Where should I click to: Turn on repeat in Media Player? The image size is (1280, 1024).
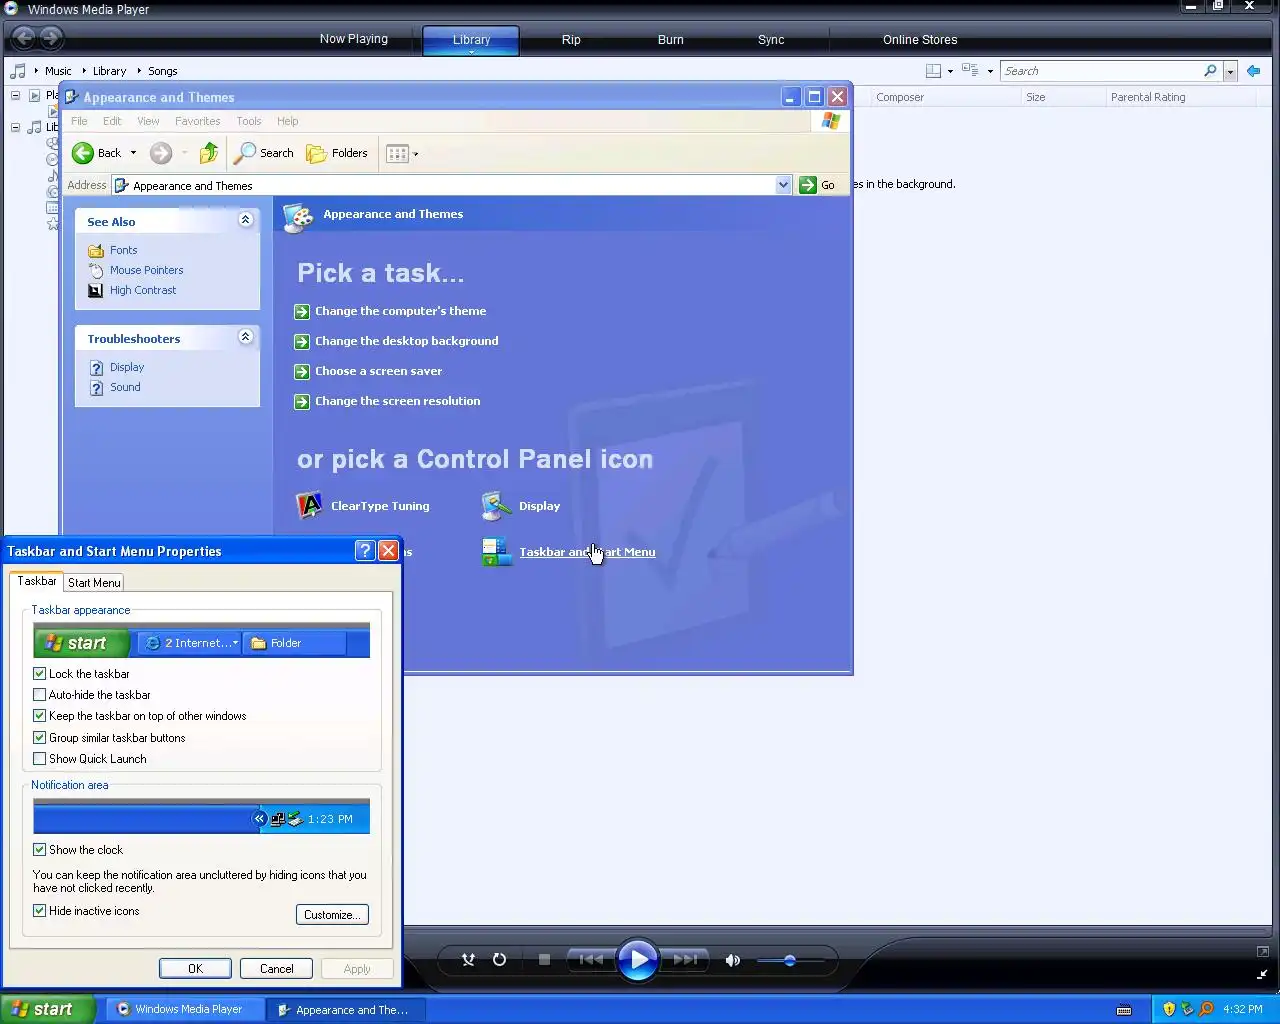(499, 960)
